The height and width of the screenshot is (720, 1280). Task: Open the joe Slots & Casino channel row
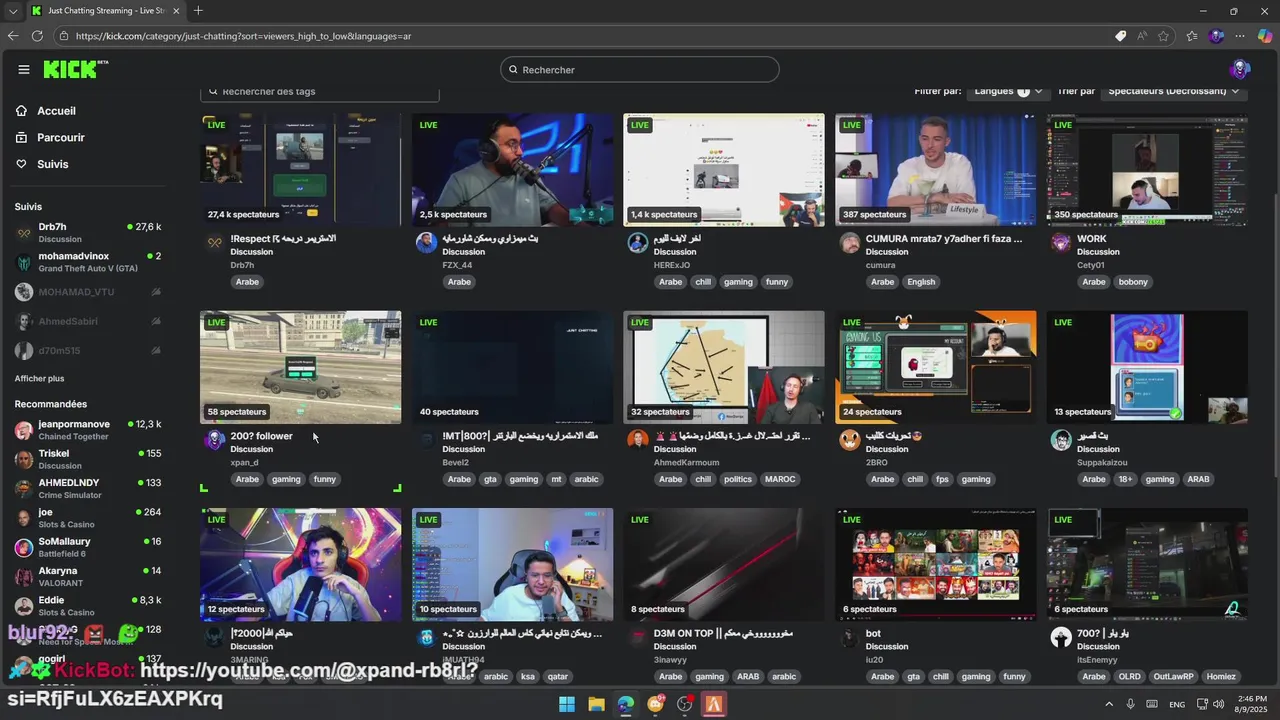(x=88, y=518)
